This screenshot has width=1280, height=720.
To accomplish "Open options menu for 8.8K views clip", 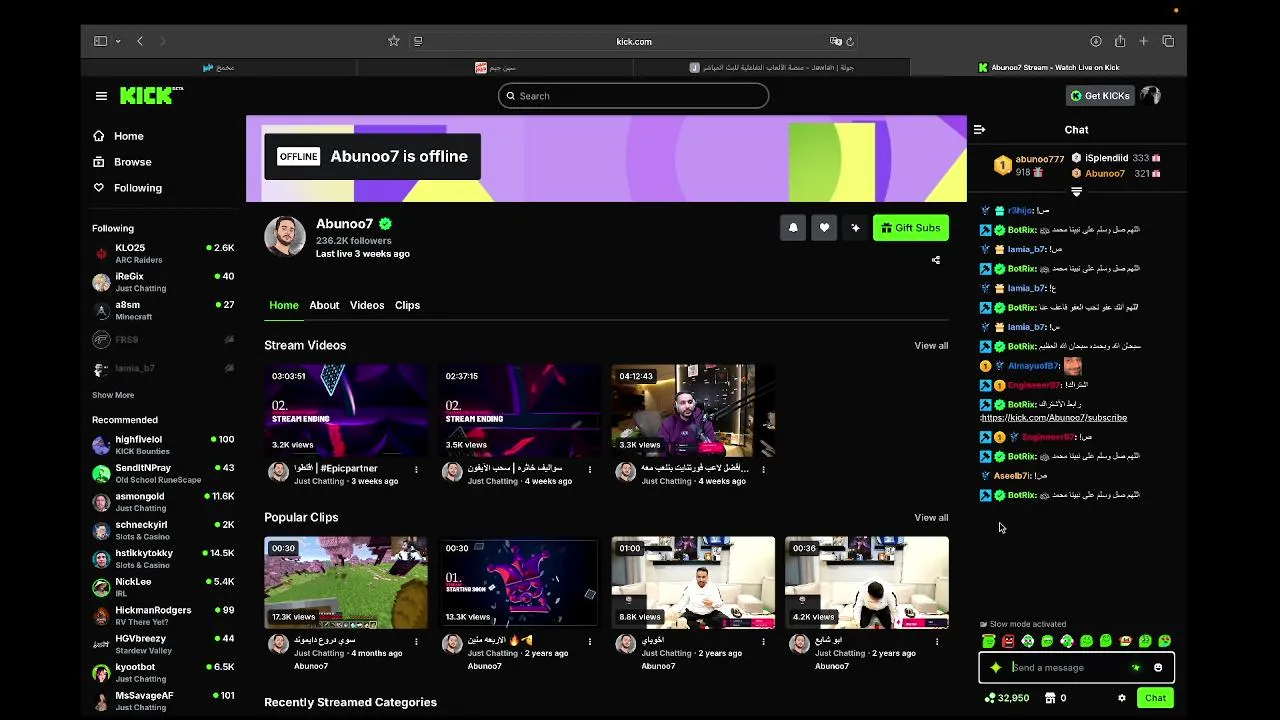I will pyautogui.click(x=763, y=641).
